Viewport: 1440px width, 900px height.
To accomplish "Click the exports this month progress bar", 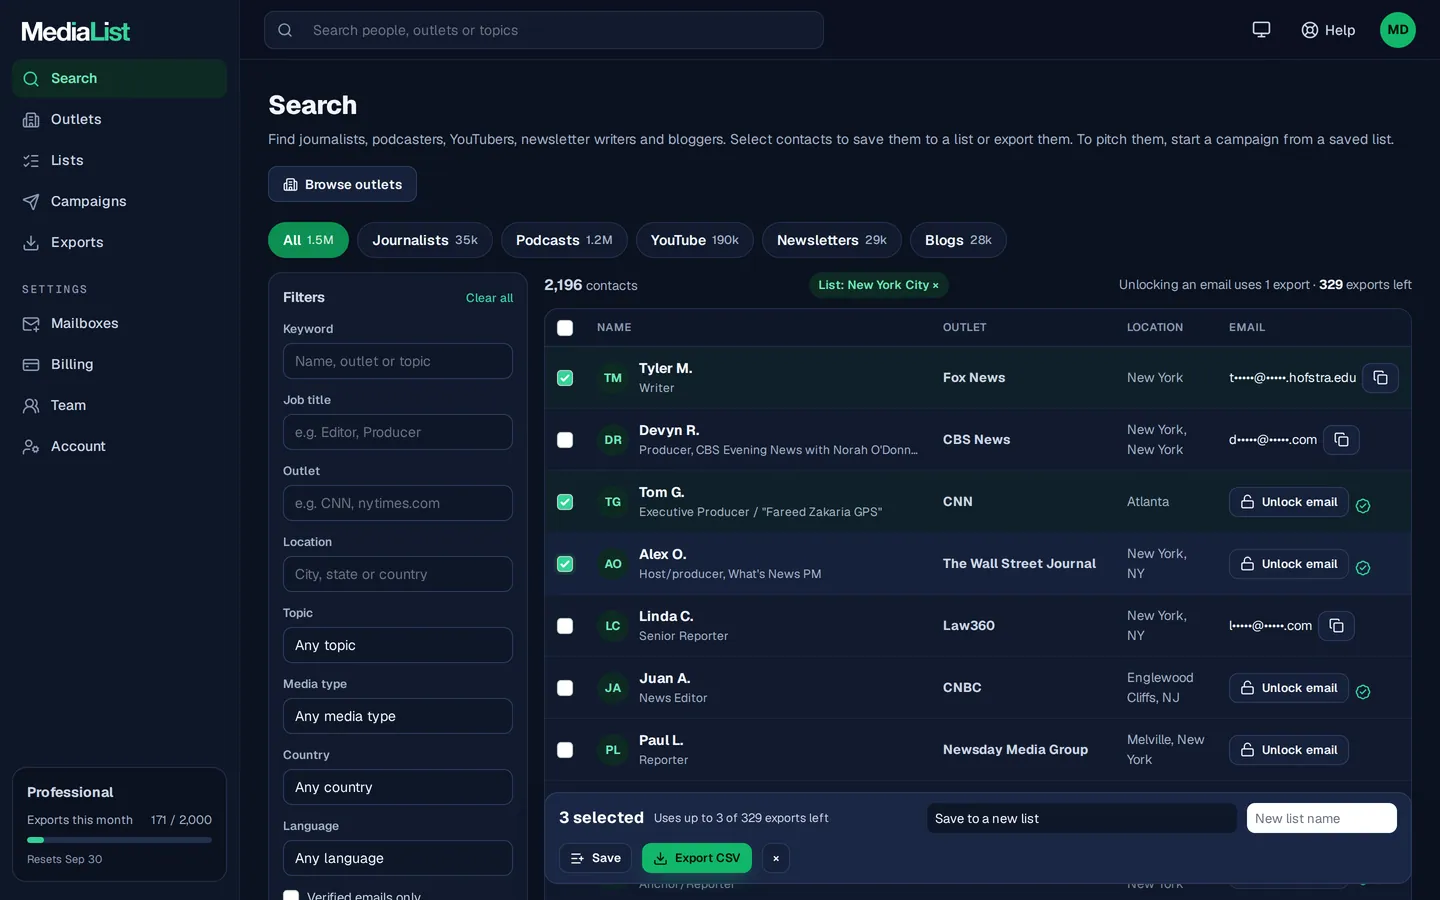I will click(120, 840).
